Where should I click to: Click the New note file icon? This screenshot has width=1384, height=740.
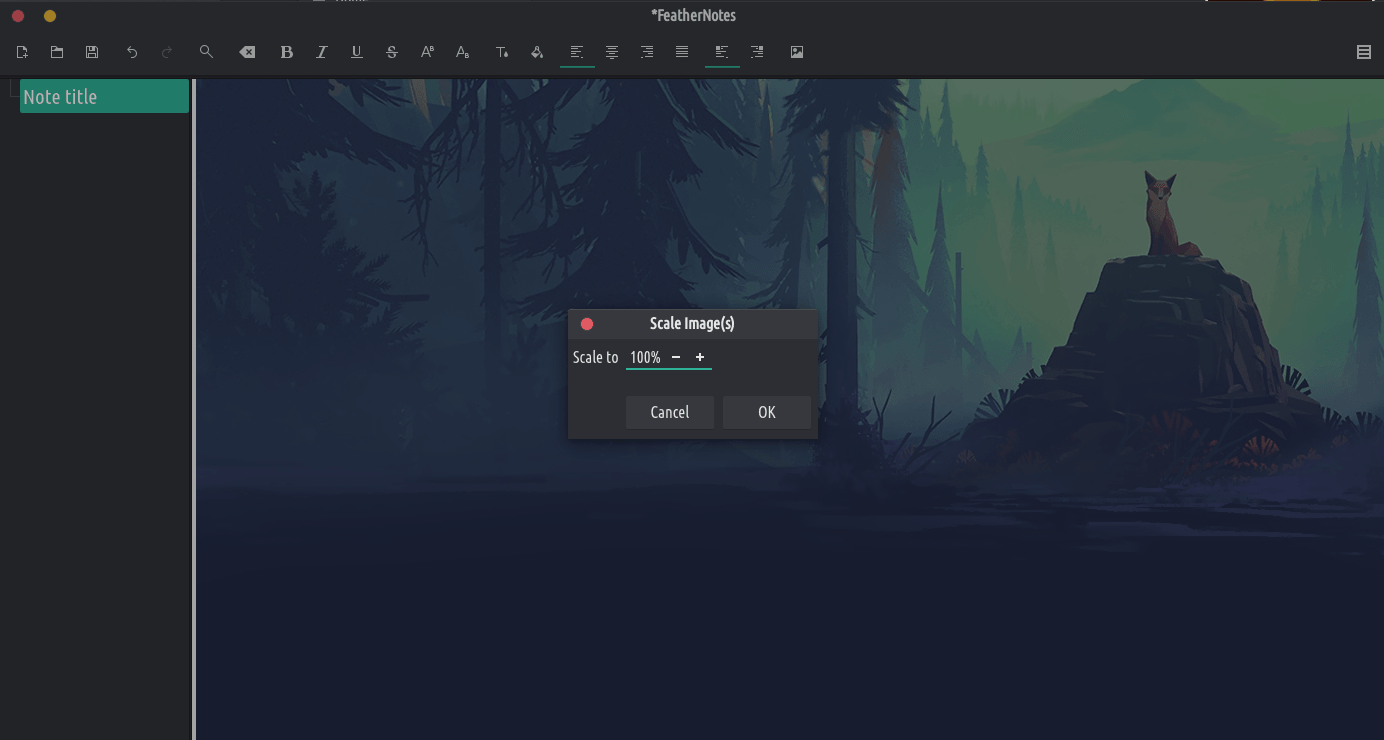(x=22, y=52)
